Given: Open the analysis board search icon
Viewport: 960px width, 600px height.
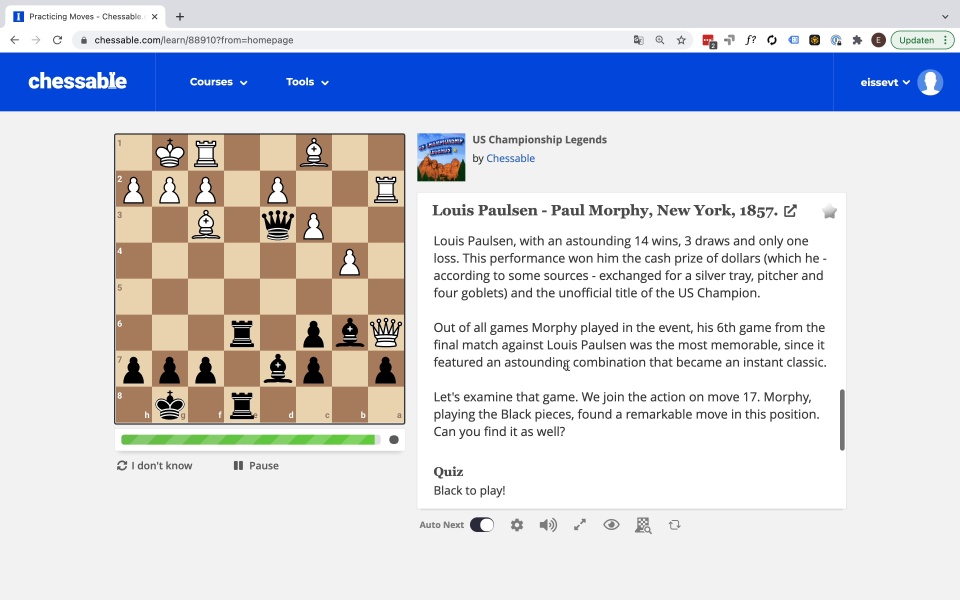Looking at the screenshot, I should click(x=643, y=525).
